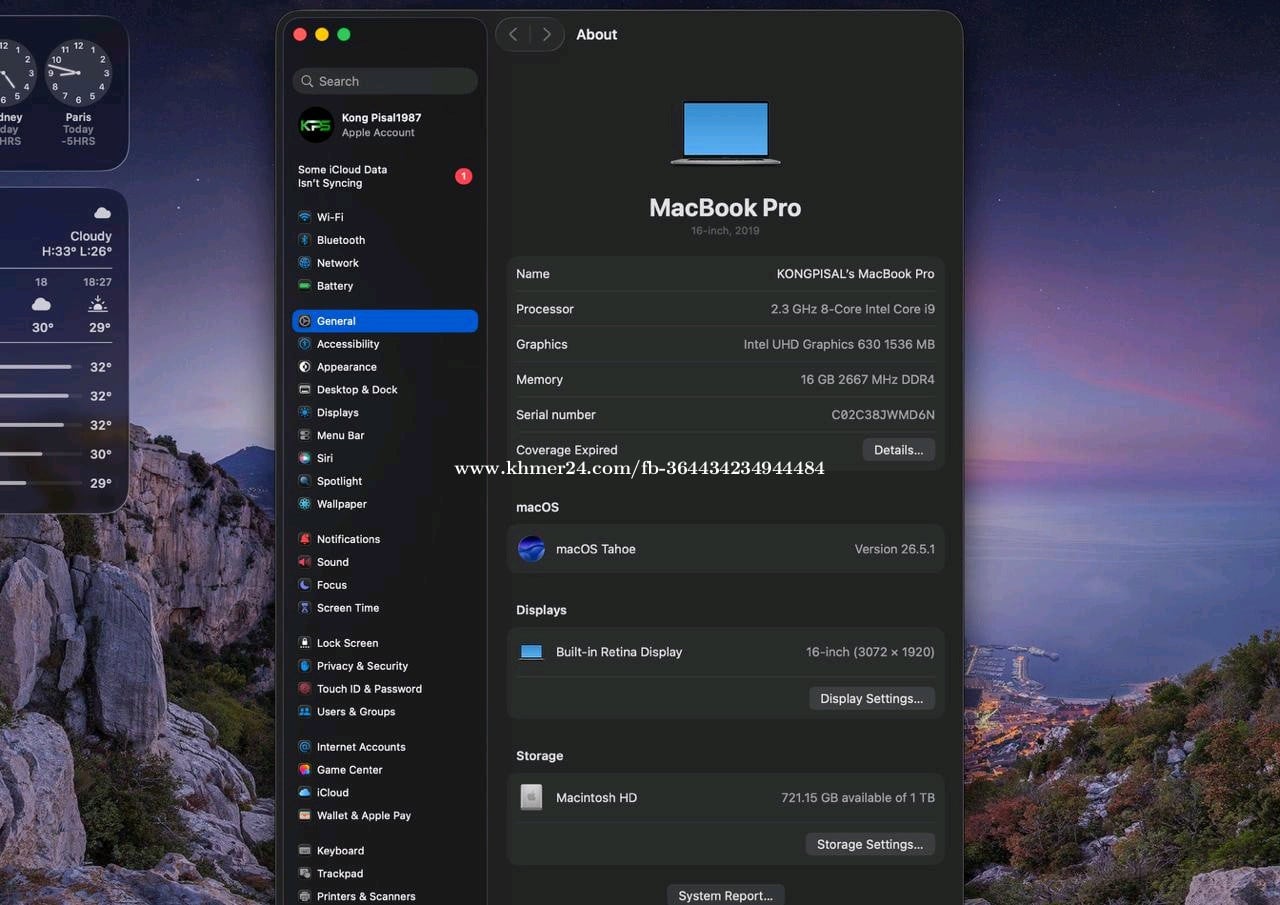Click the 16-inch, 2019 model text
Viewport: 1280px width, 905px height.
(x=725, y=231)
